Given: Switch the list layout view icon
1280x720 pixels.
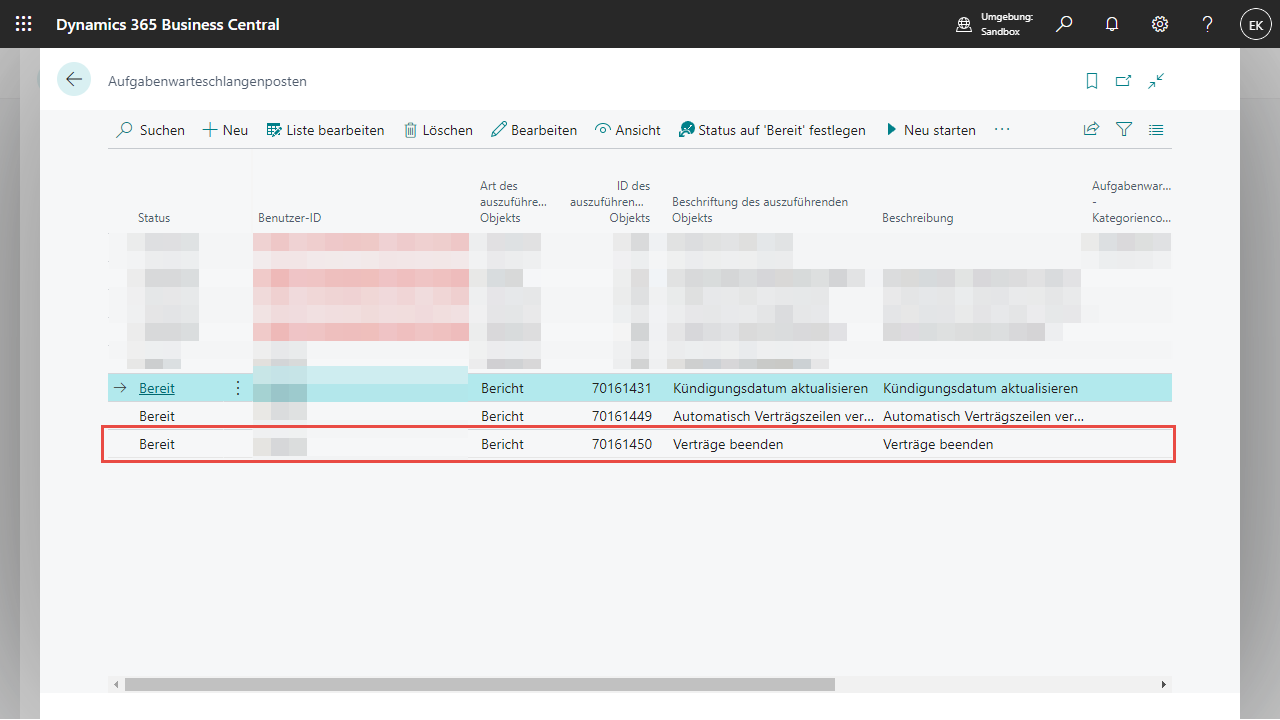Looking at the screenshot, I should coord(1156,130).
